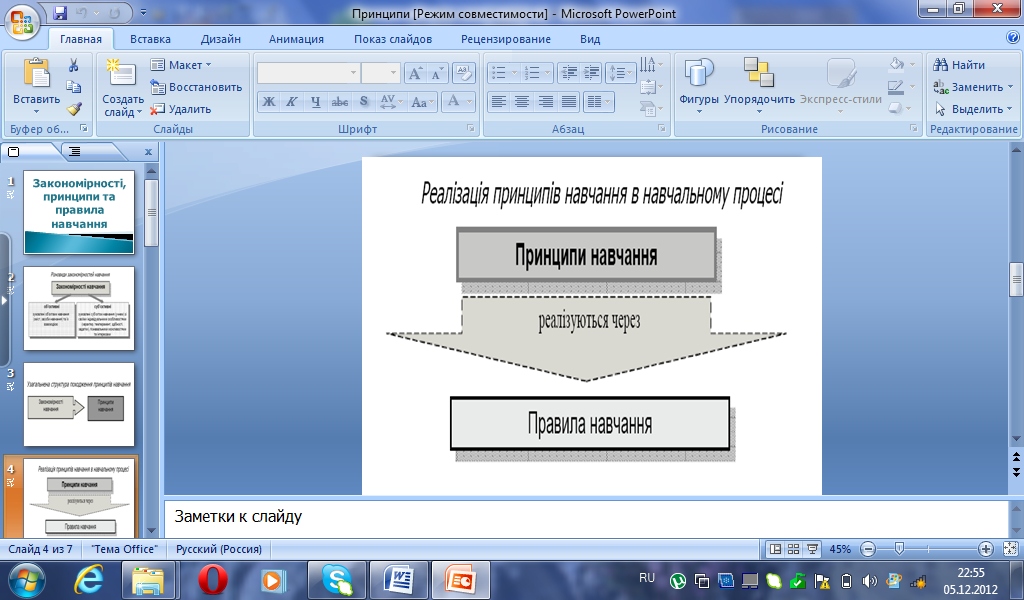This screenshot has width=1024, height=600.
Task: Click Создать слайд new slide
Action: (122, 87)
